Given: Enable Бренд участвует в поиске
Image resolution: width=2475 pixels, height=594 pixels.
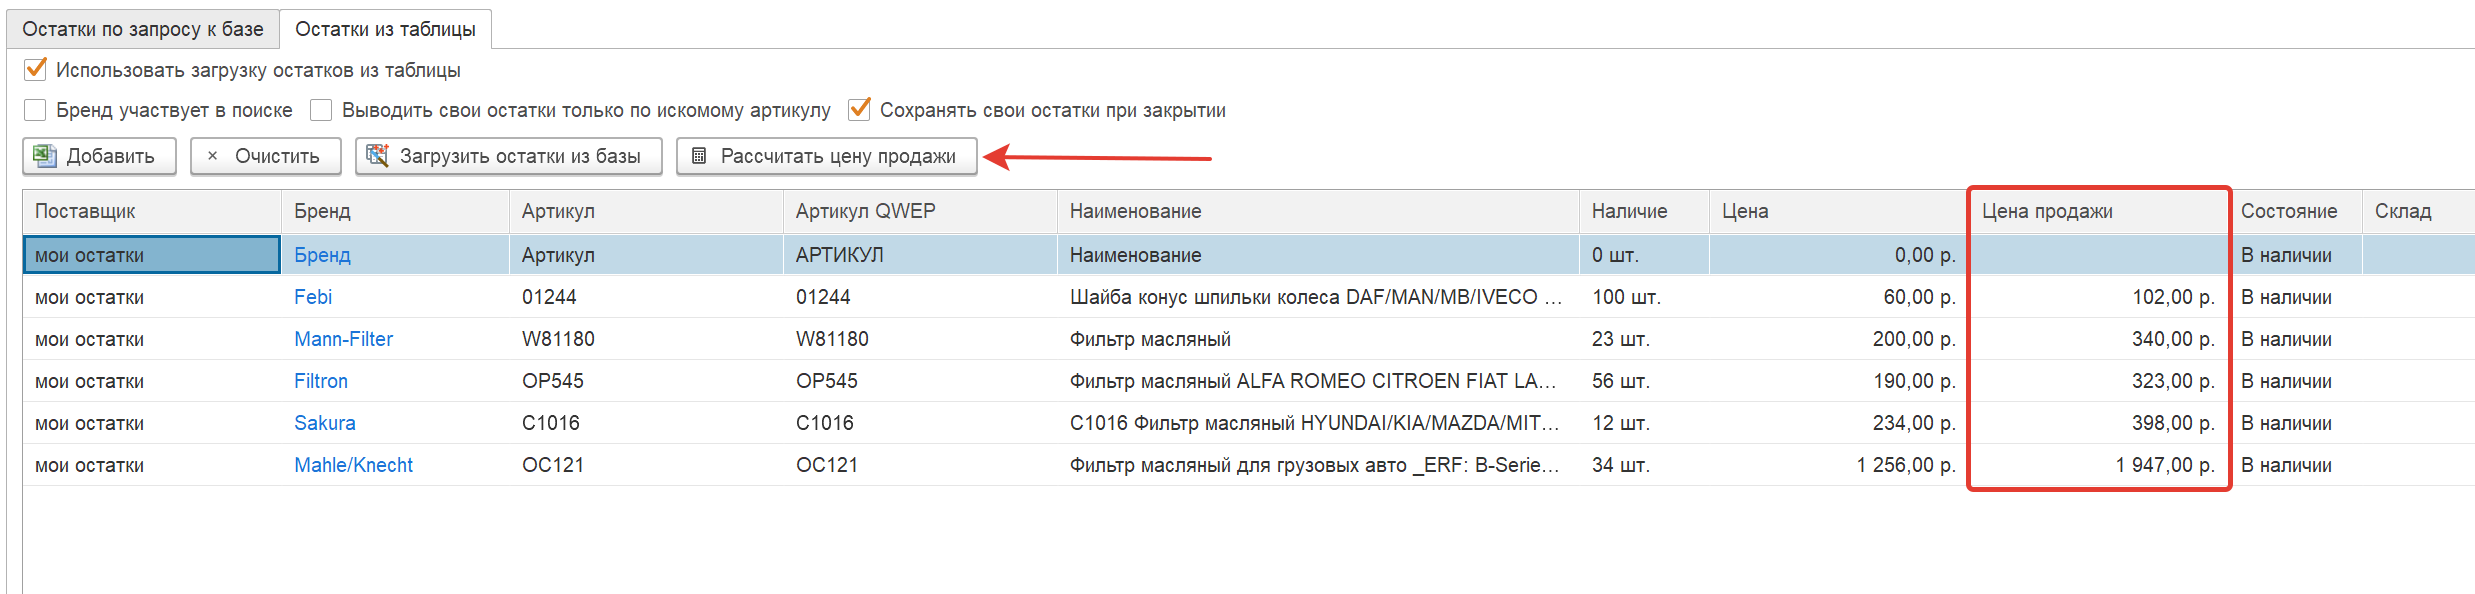Looking at the screenshot, I should (x=35, y=110).
